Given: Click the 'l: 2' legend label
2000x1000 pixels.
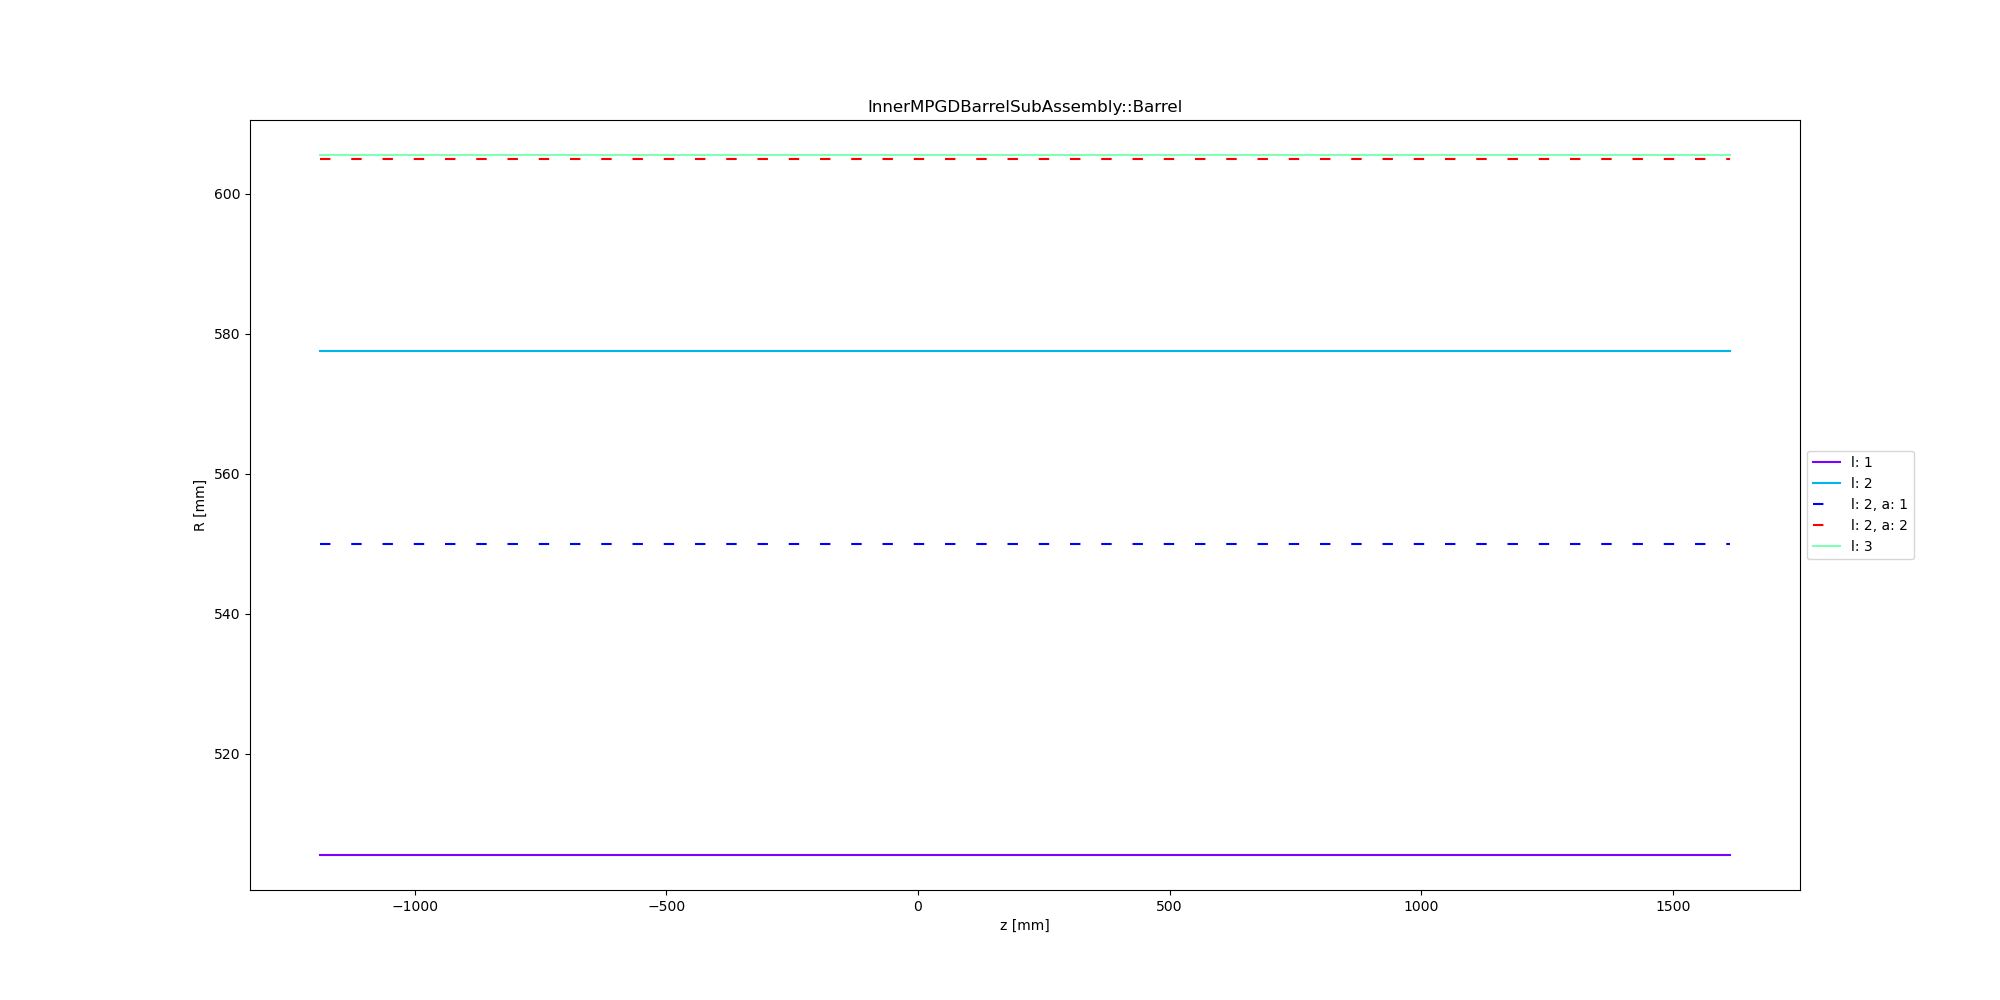Looking at the screenshot, I should tap(1861, 483).
